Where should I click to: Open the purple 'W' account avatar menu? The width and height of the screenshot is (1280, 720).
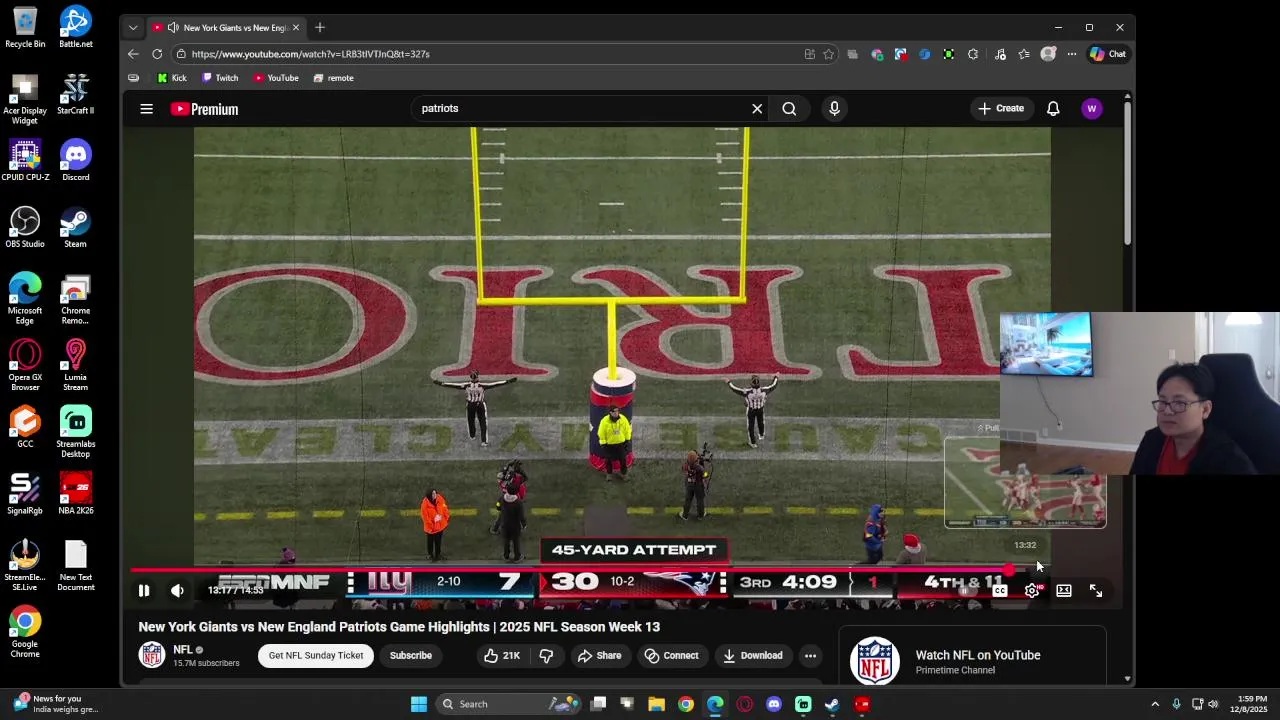(x=1091, y=108)
